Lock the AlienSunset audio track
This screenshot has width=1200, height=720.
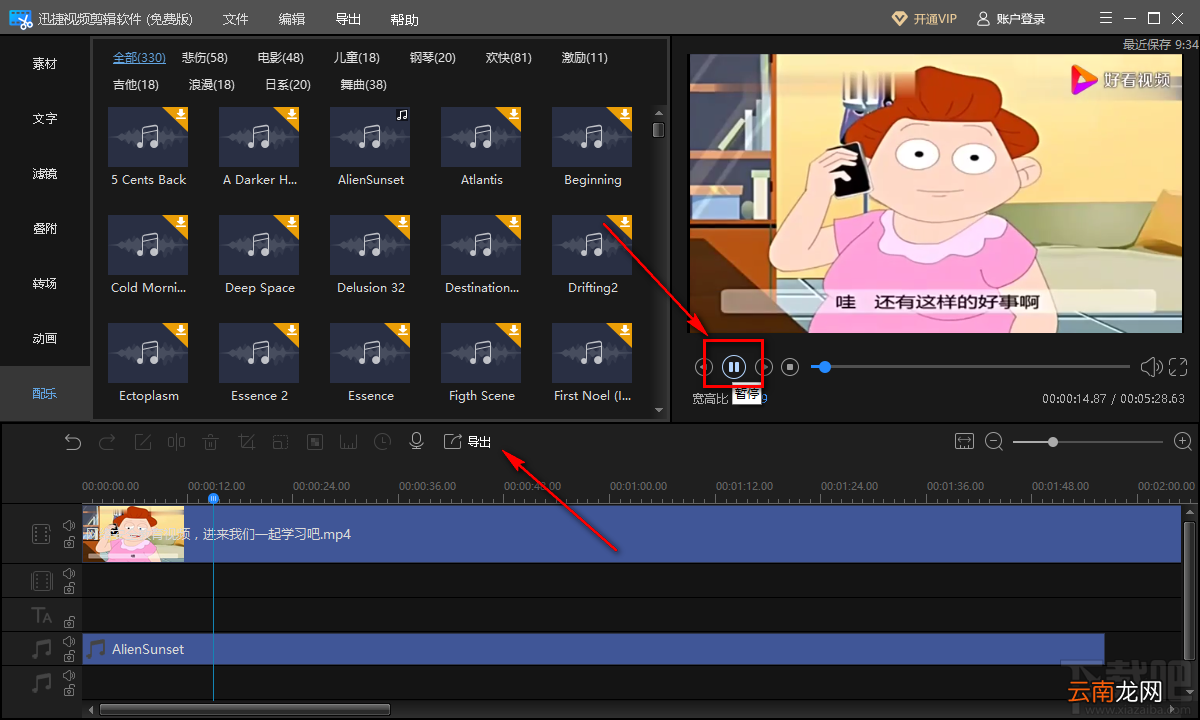[x=69, y=656]
